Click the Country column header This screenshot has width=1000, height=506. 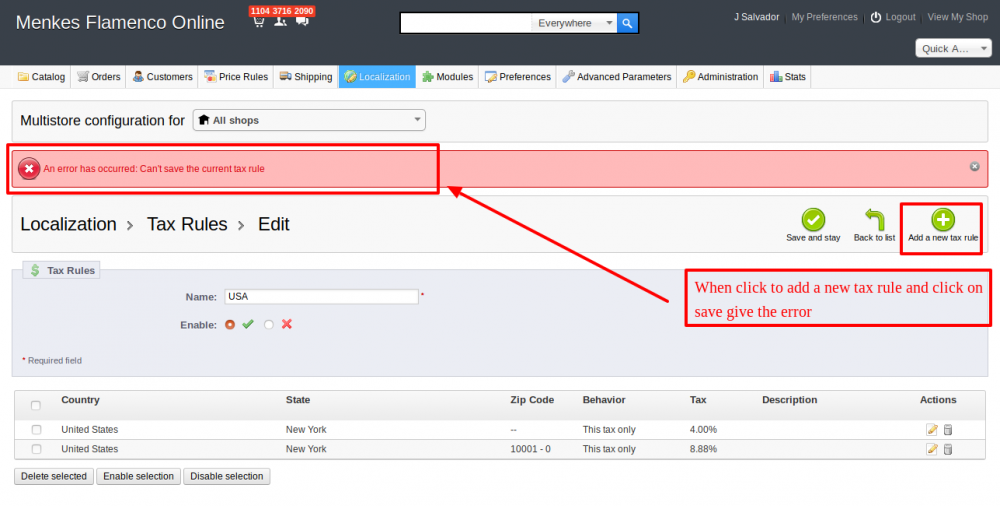point(80,400)
